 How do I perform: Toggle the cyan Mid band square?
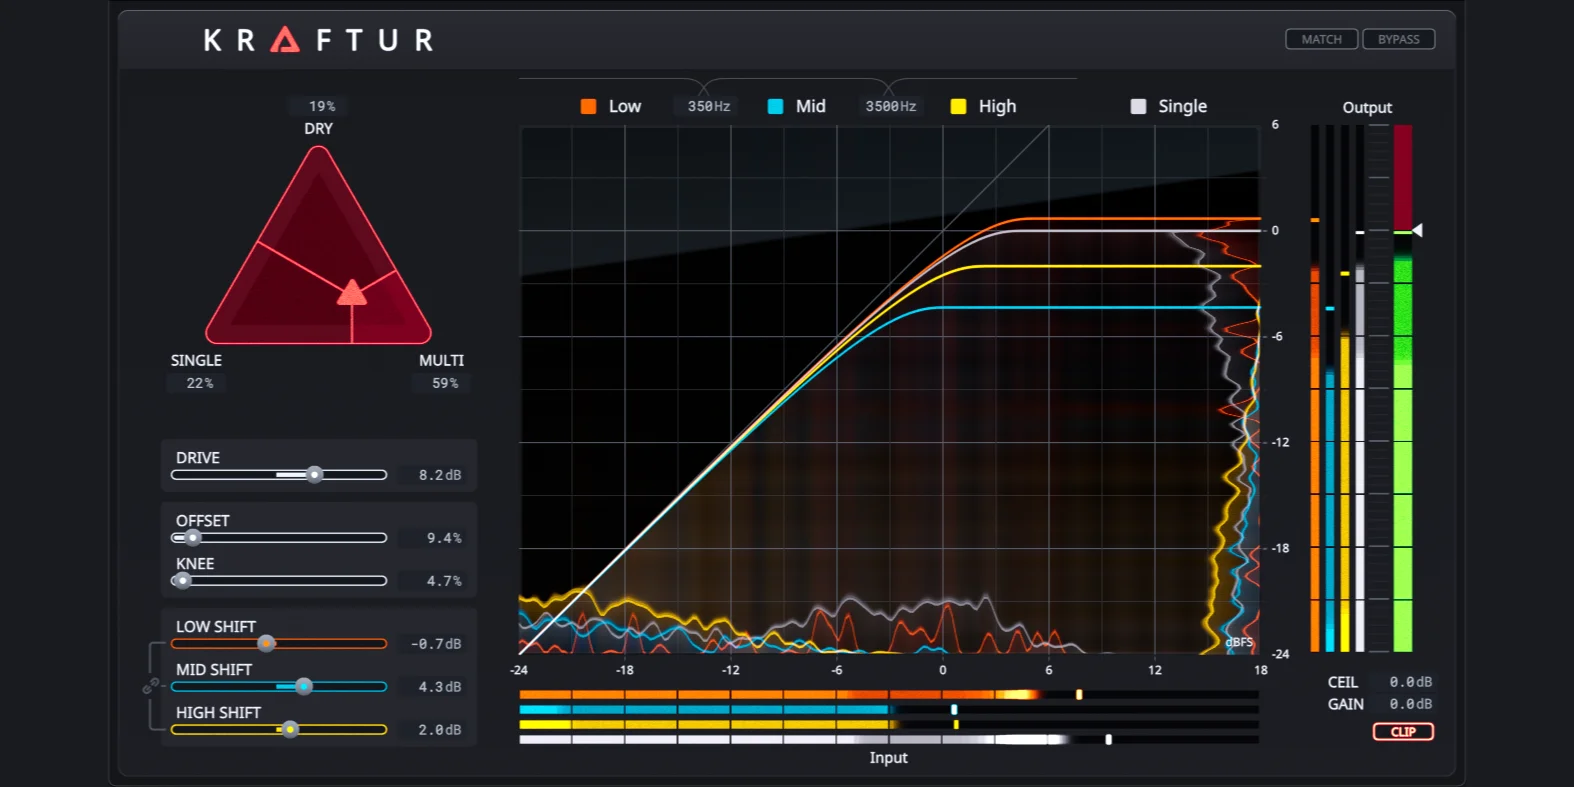775,106
